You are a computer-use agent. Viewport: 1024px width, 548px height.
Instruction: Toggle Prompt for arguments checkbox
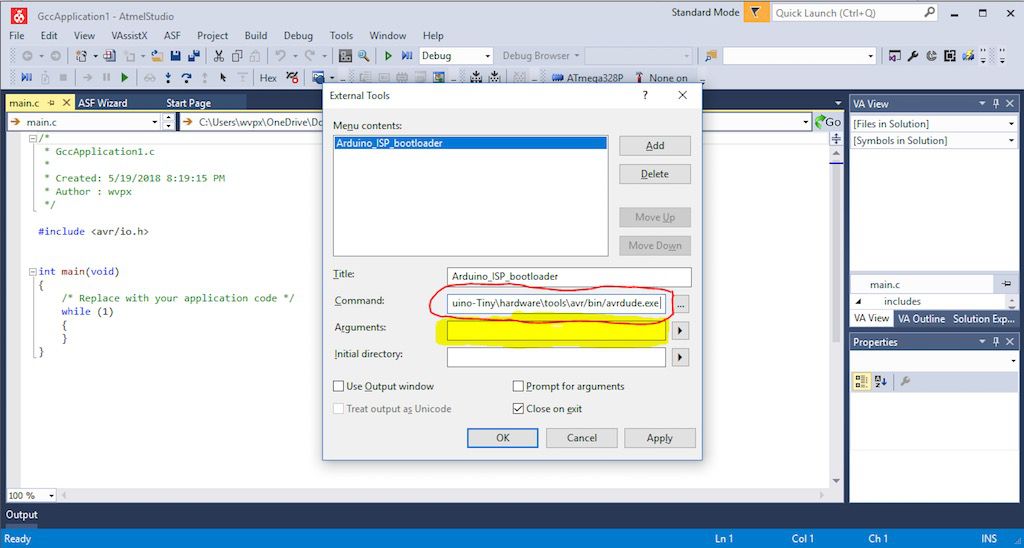coord(519,386)
